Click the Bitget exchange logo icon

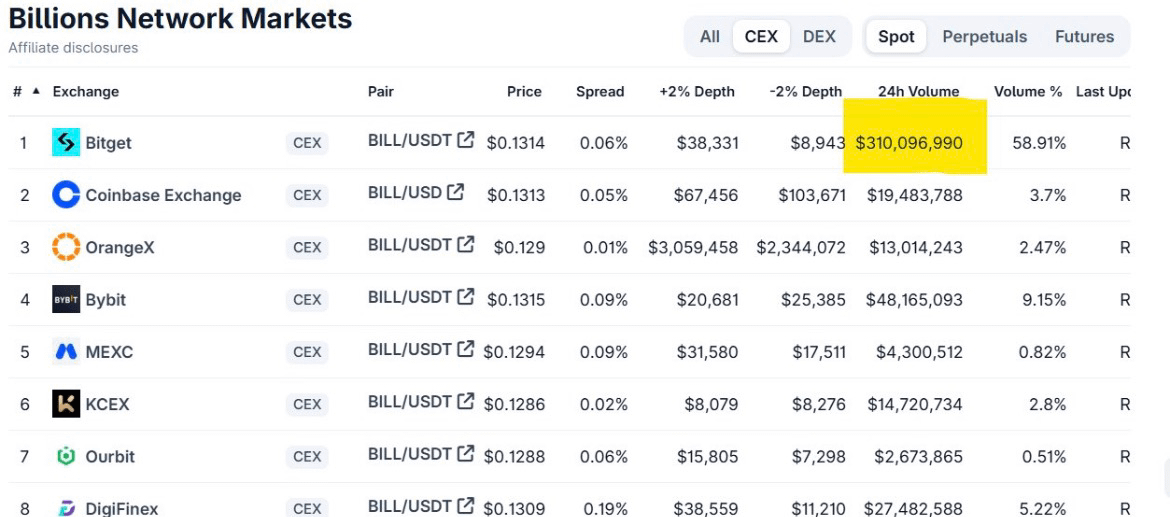(66, 142)
